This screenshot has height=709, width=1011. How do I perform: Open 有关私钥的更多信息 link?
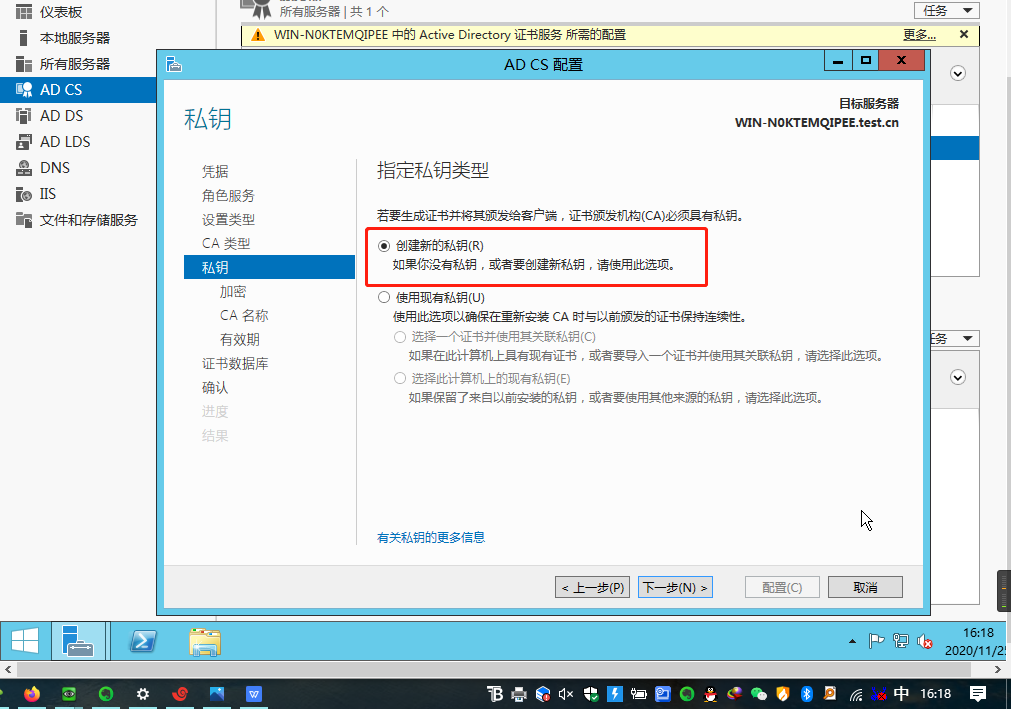click(x=431, y=538)
